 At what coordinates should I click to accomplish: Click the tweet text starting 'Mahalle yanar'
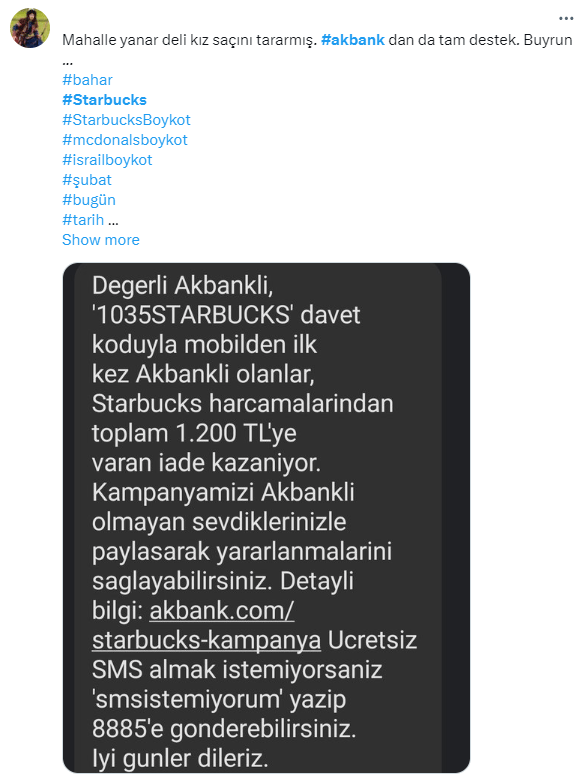point(189,40)
